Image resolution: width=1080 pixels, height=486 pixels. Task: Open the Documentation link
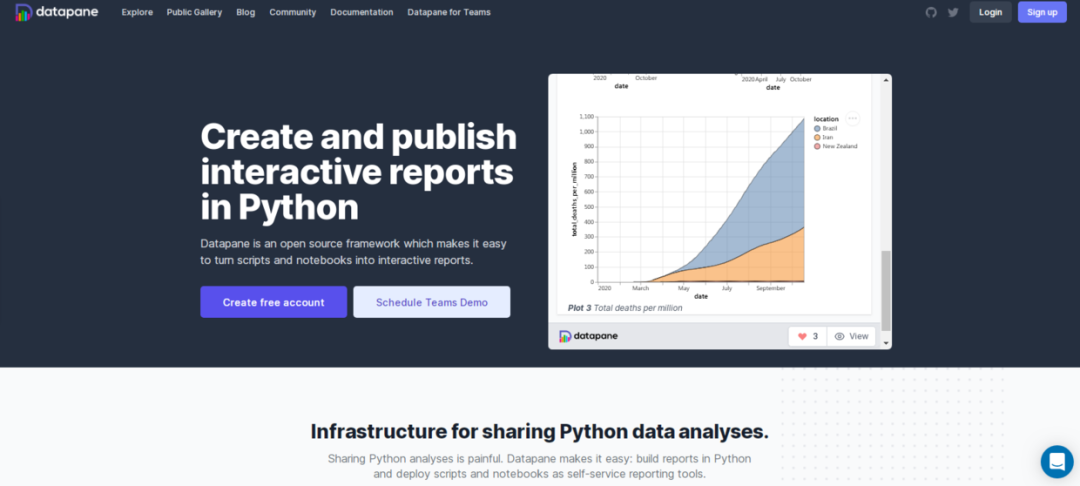[362, 12]
